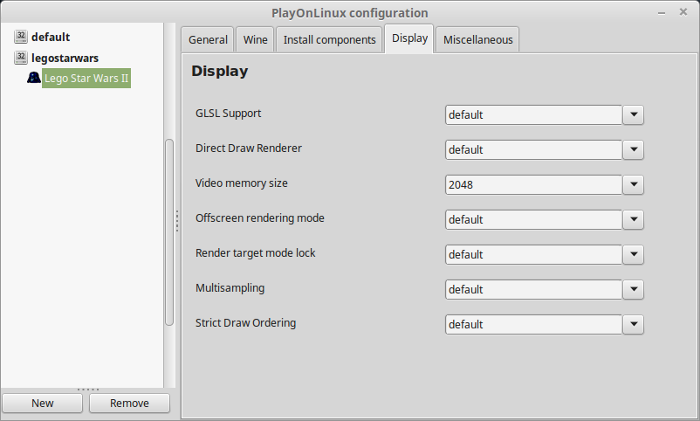
Task: Switch to the Wine tab
Action: (255, 40)
